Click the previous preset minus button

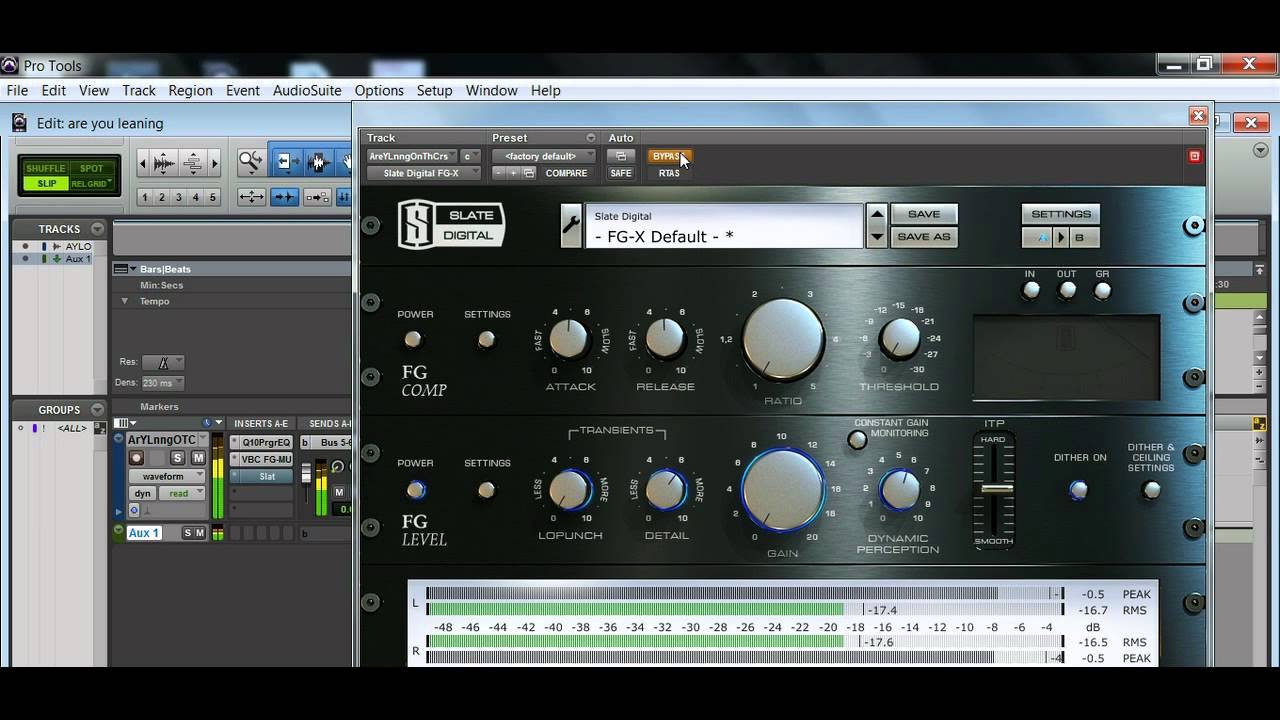tap(499, 173)
